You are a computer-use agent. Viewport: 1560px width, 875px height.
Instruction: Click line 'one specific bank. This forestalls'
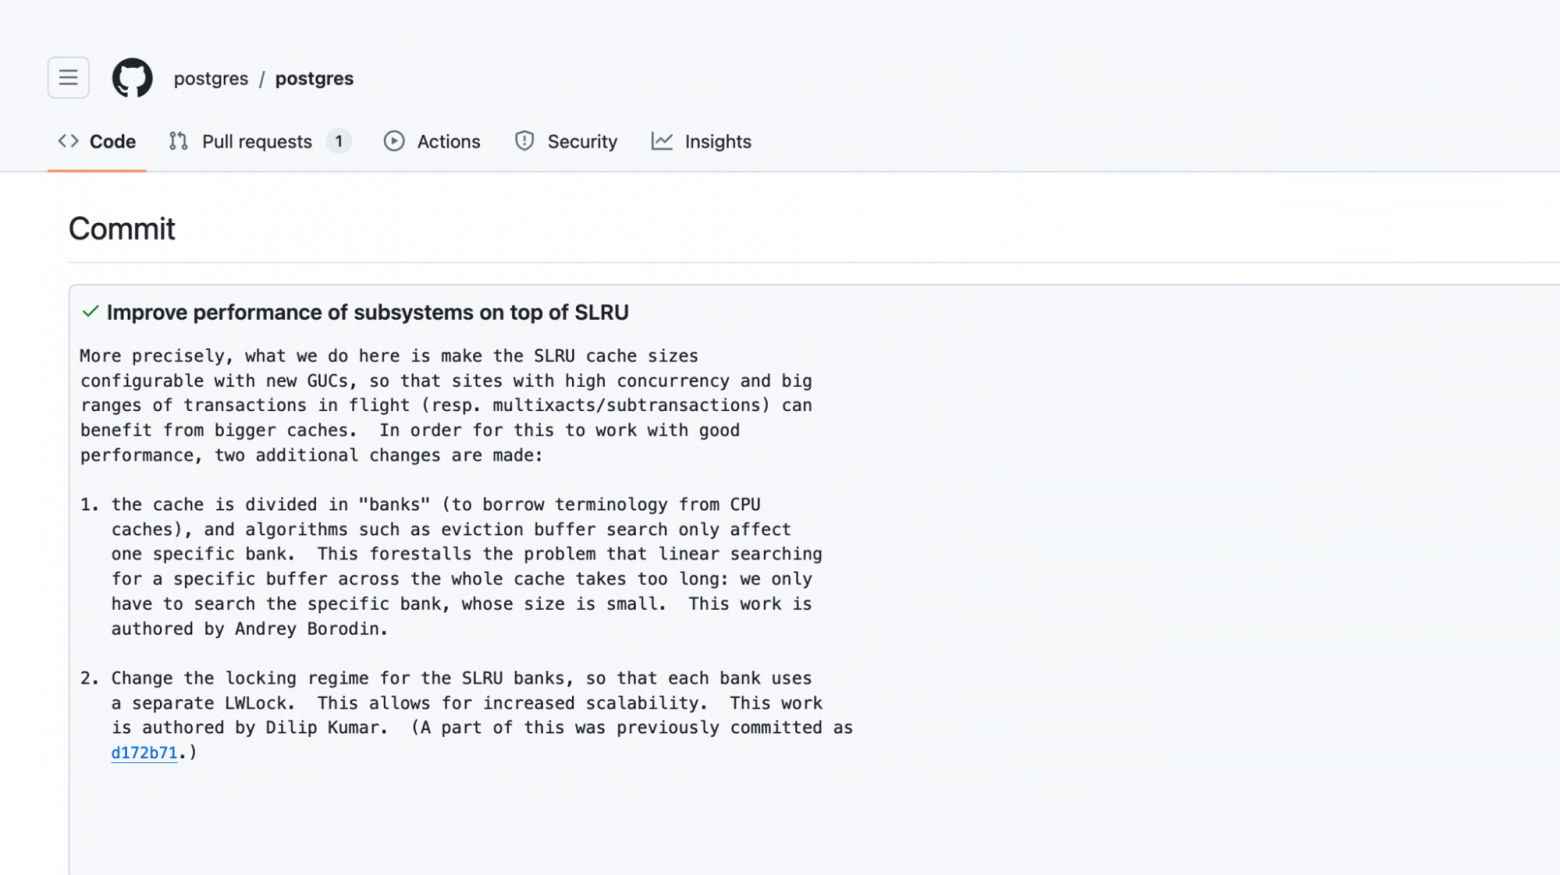[467, 554]
